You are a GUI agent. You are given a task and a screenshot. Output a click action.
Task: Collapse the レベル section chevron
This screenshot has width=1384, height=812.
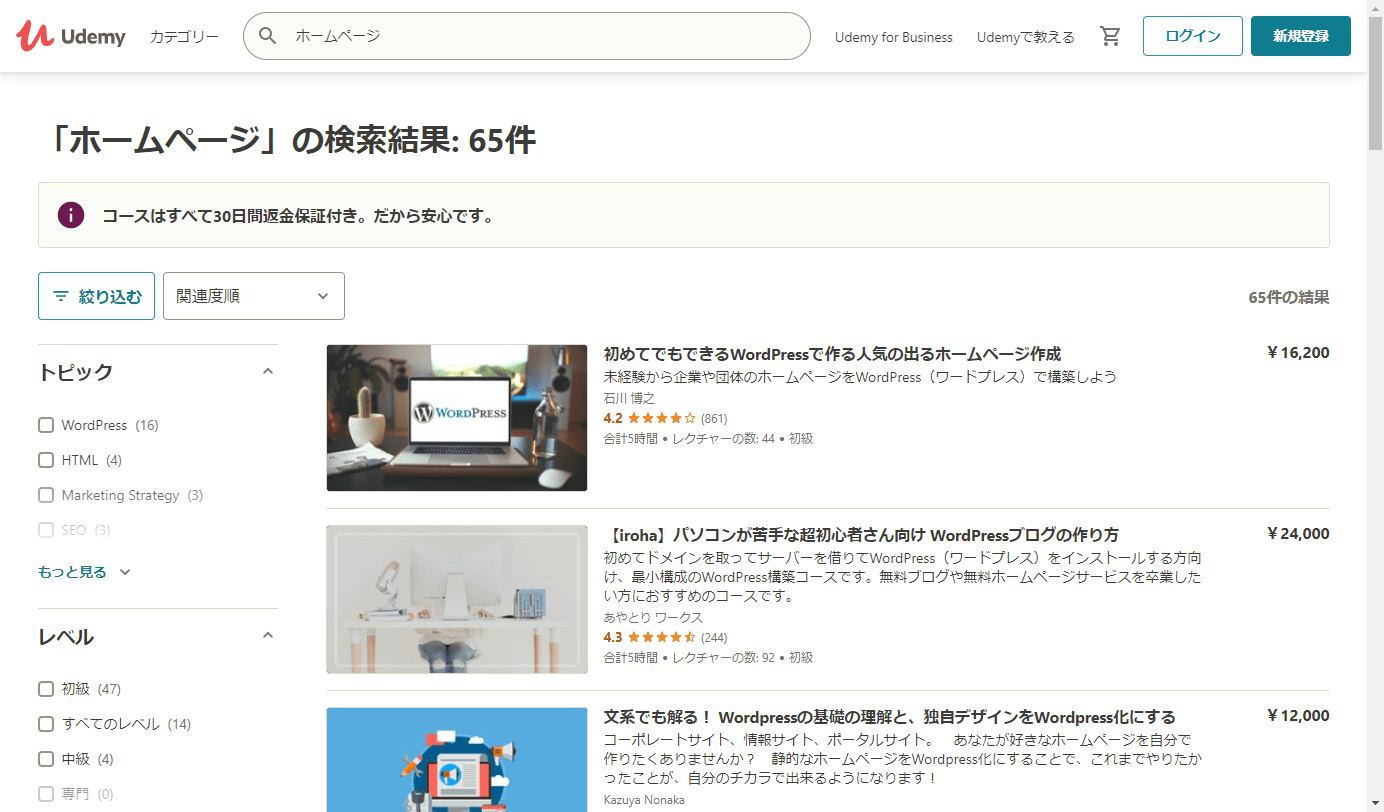point(267,635)
